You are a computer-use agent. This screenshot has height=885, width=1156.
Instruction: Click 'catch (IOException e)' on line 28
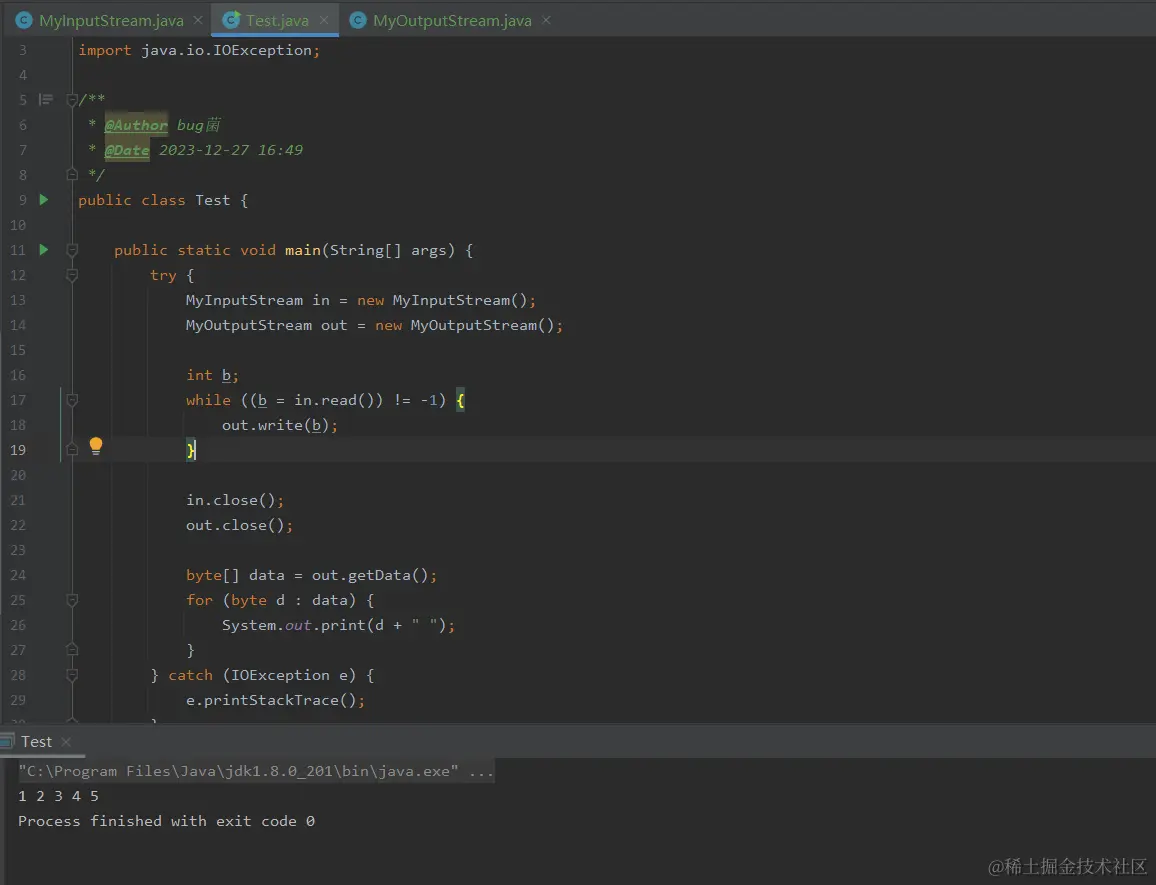click(x=262, y=676)
